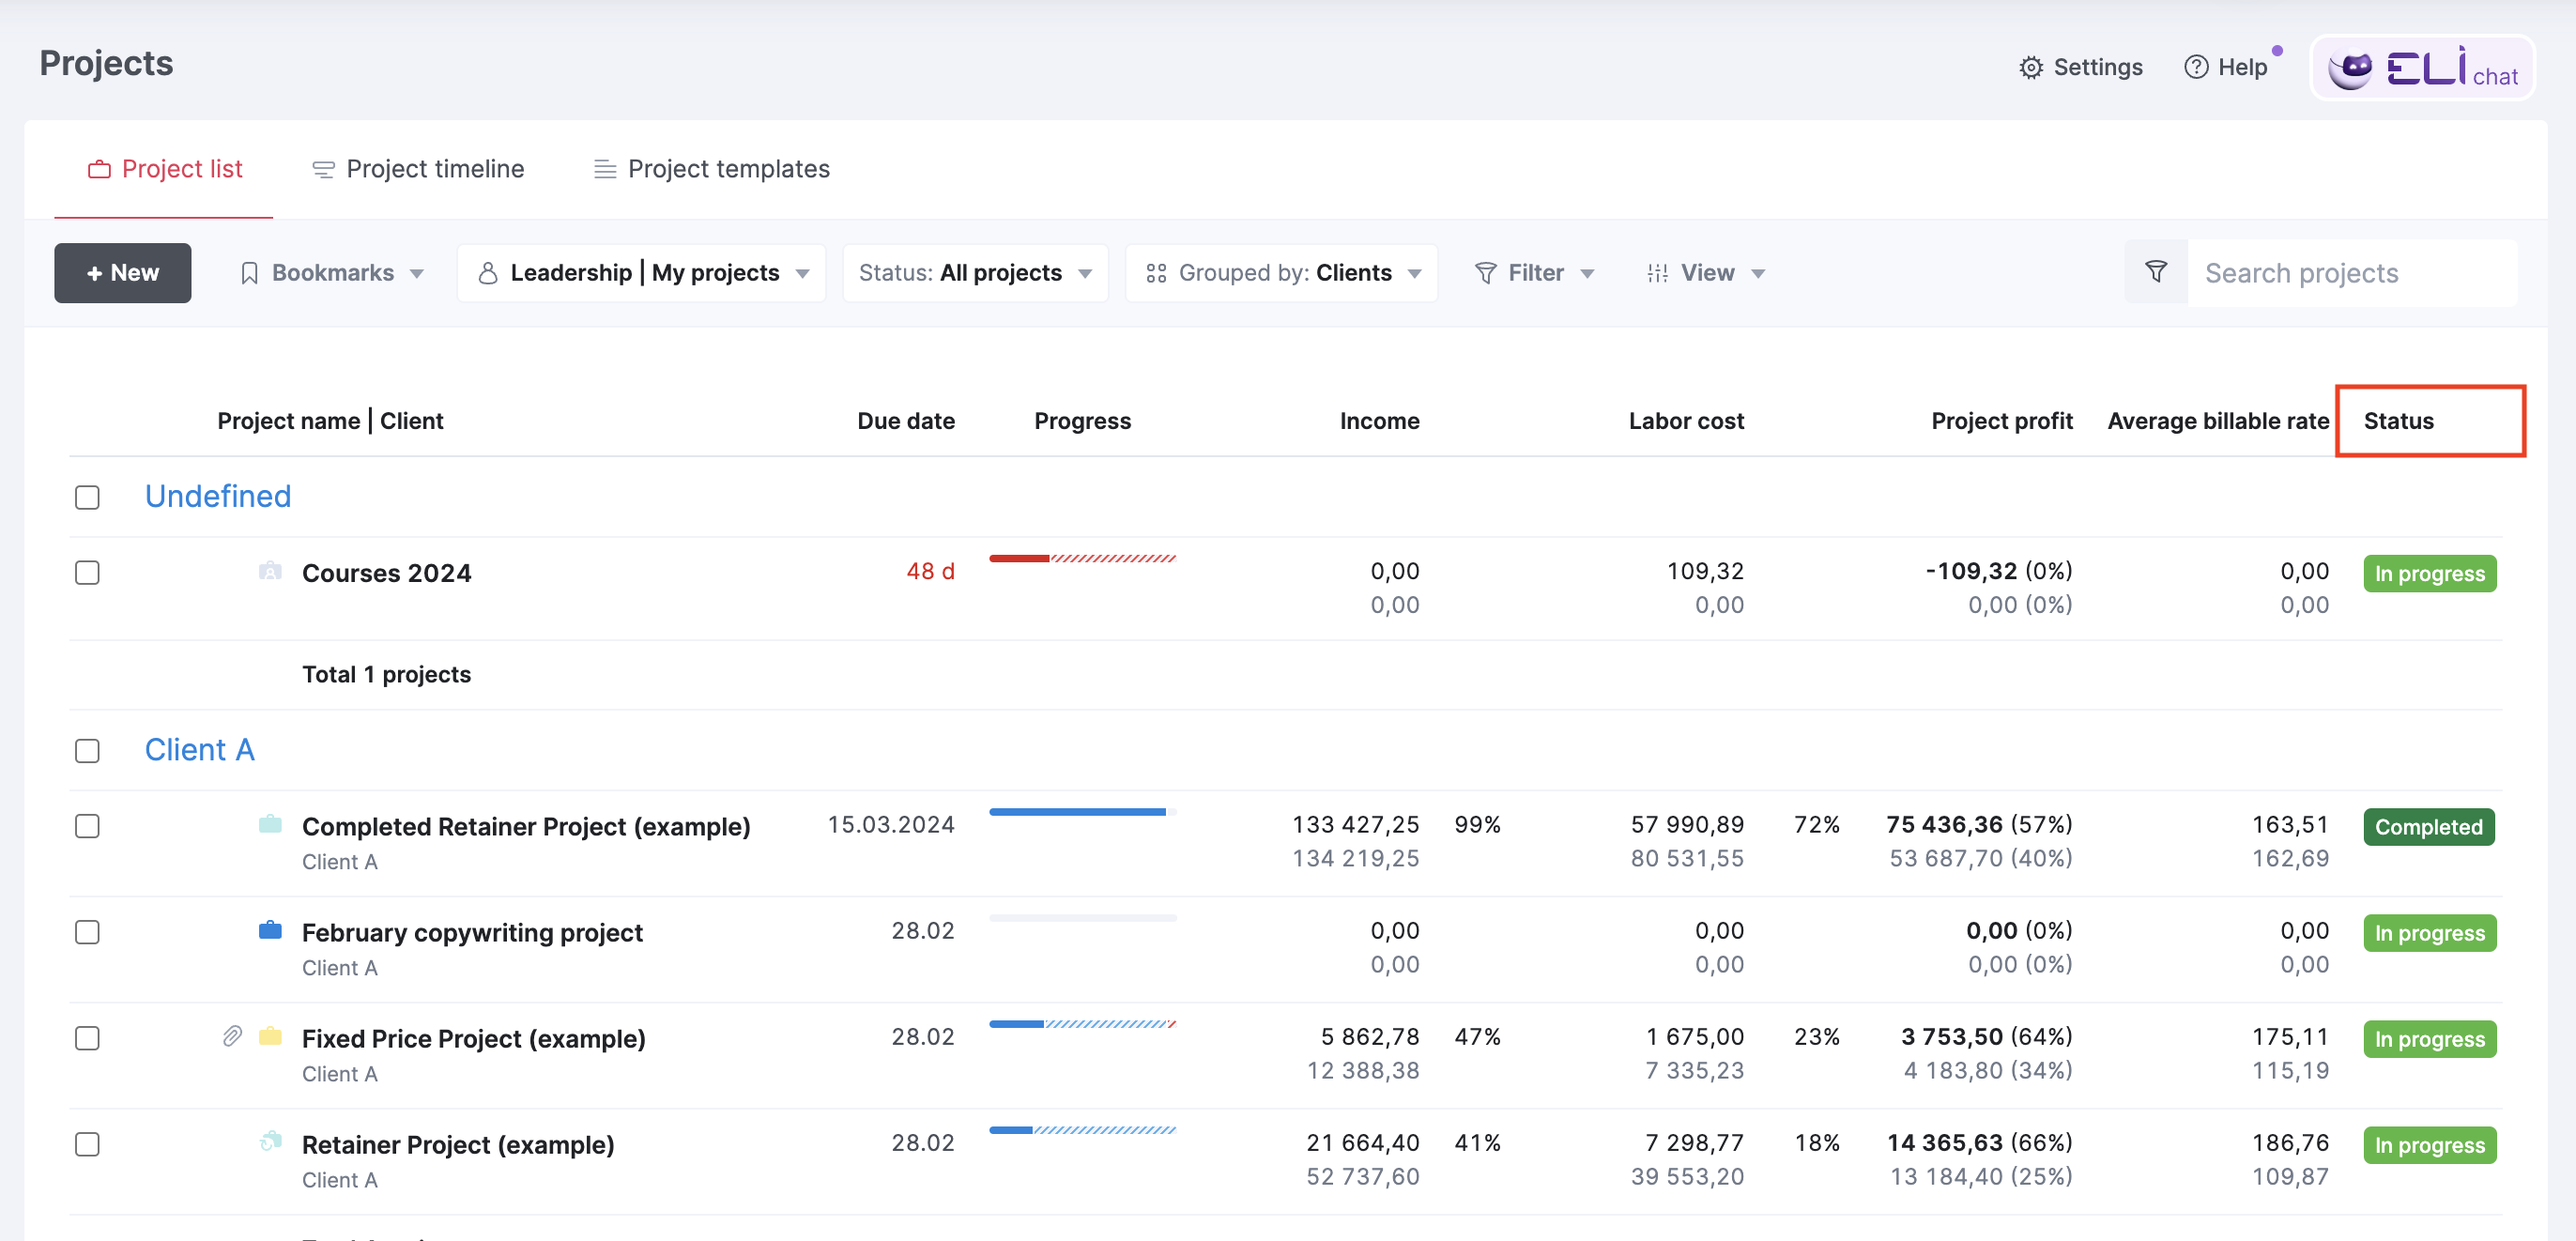Sort by Project profit column header
Image resolution: width=2576 pixels, height=1241 pixels.
[x=2002, y=421]
